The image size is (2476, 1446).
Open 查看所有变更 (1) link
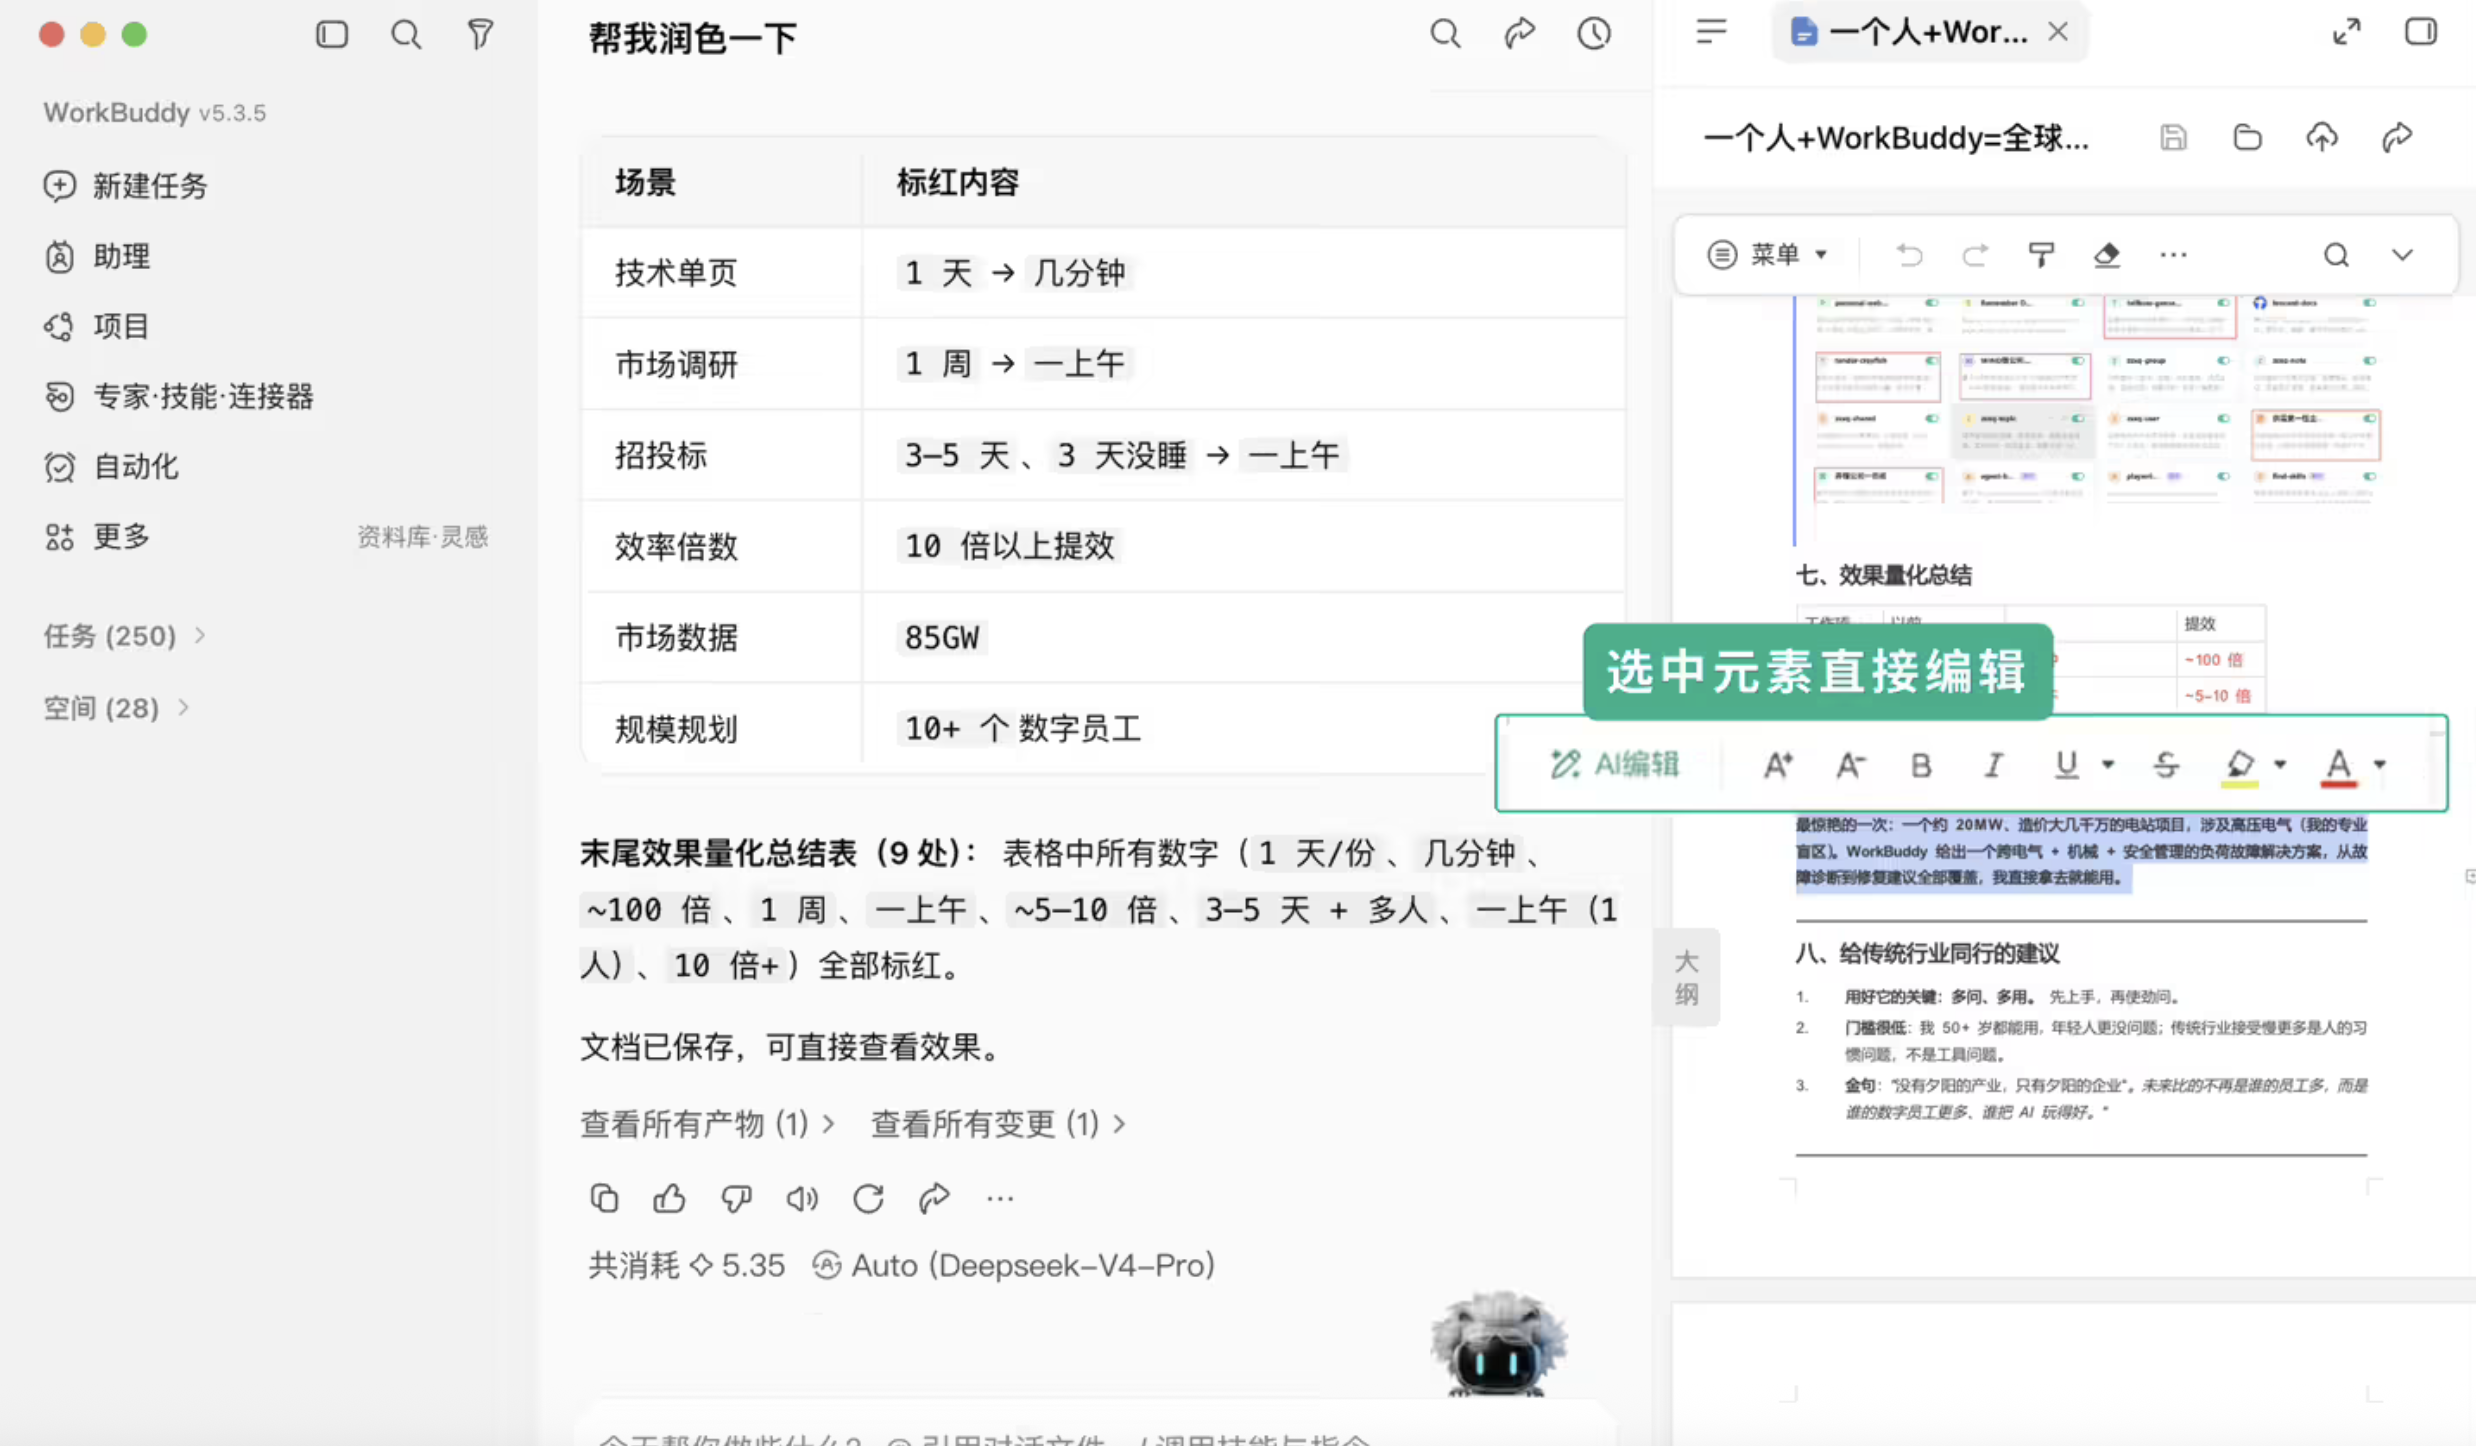tap(998, 1124)
